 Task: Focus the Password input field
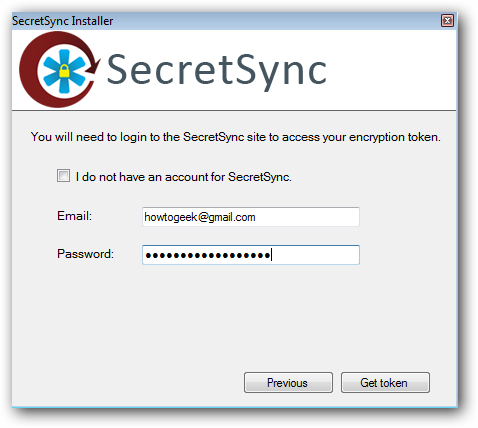coord(251,255)
